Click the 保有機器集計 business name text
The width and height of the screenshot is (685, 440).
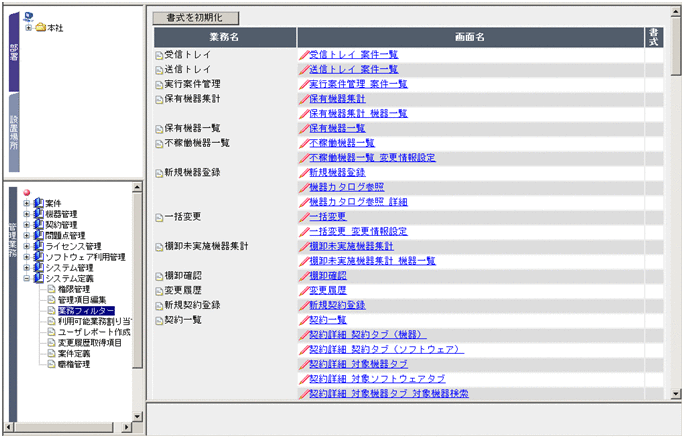(192, 99)
